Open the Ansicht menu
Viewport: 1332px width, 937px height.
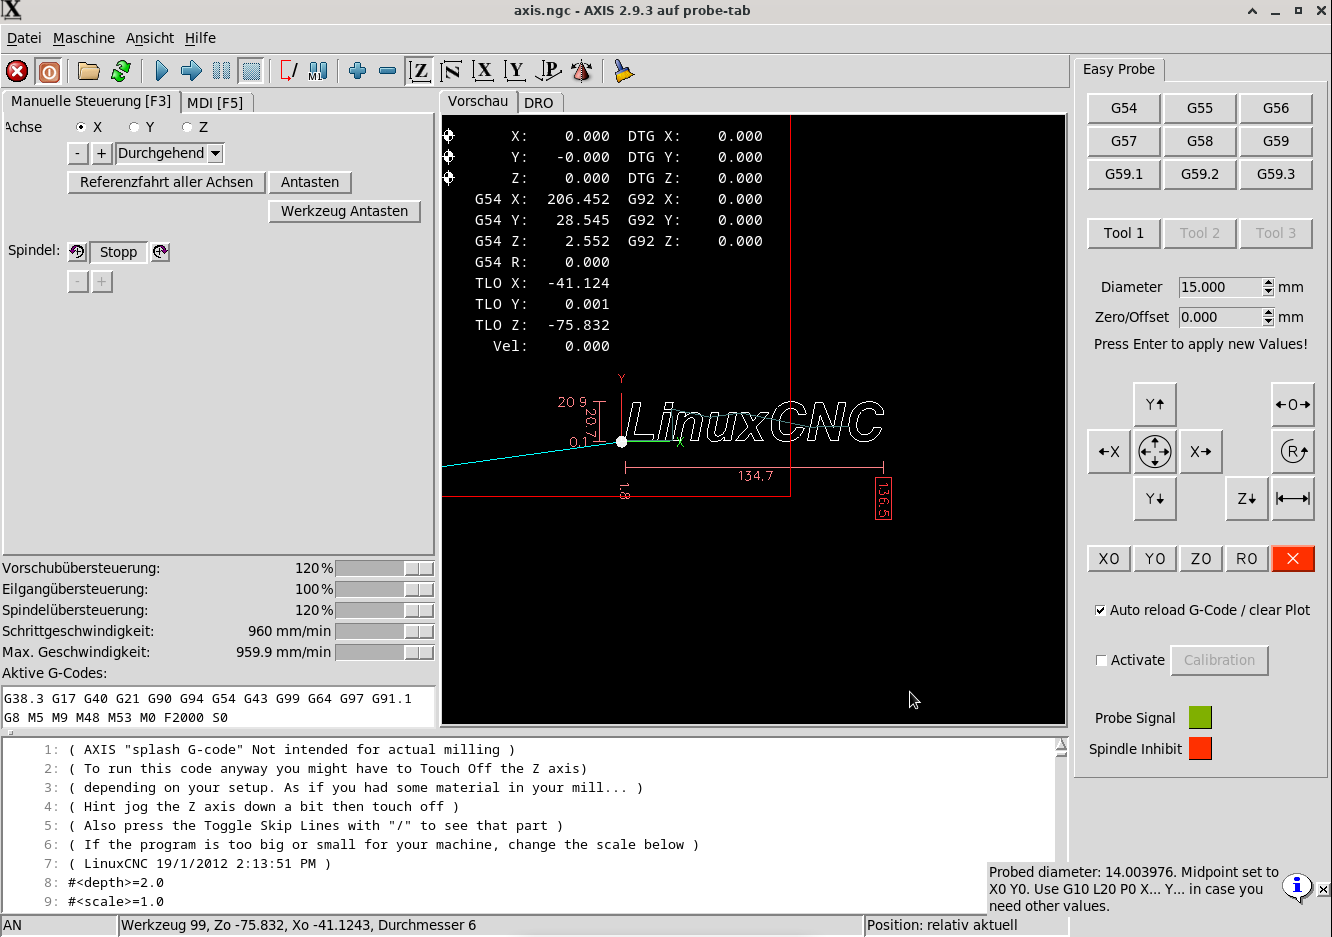tap(150, 38)
